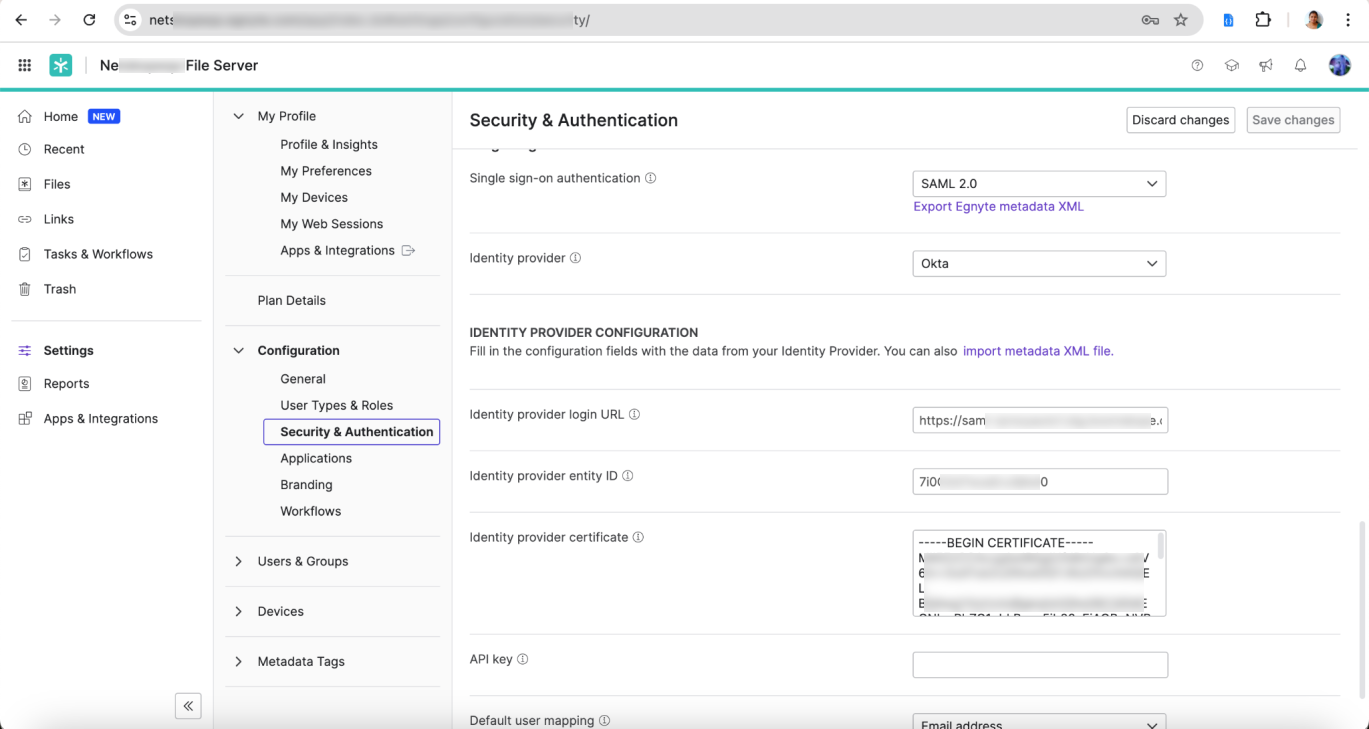Open My Devices
1369x729 pixels.
(314, 198)
